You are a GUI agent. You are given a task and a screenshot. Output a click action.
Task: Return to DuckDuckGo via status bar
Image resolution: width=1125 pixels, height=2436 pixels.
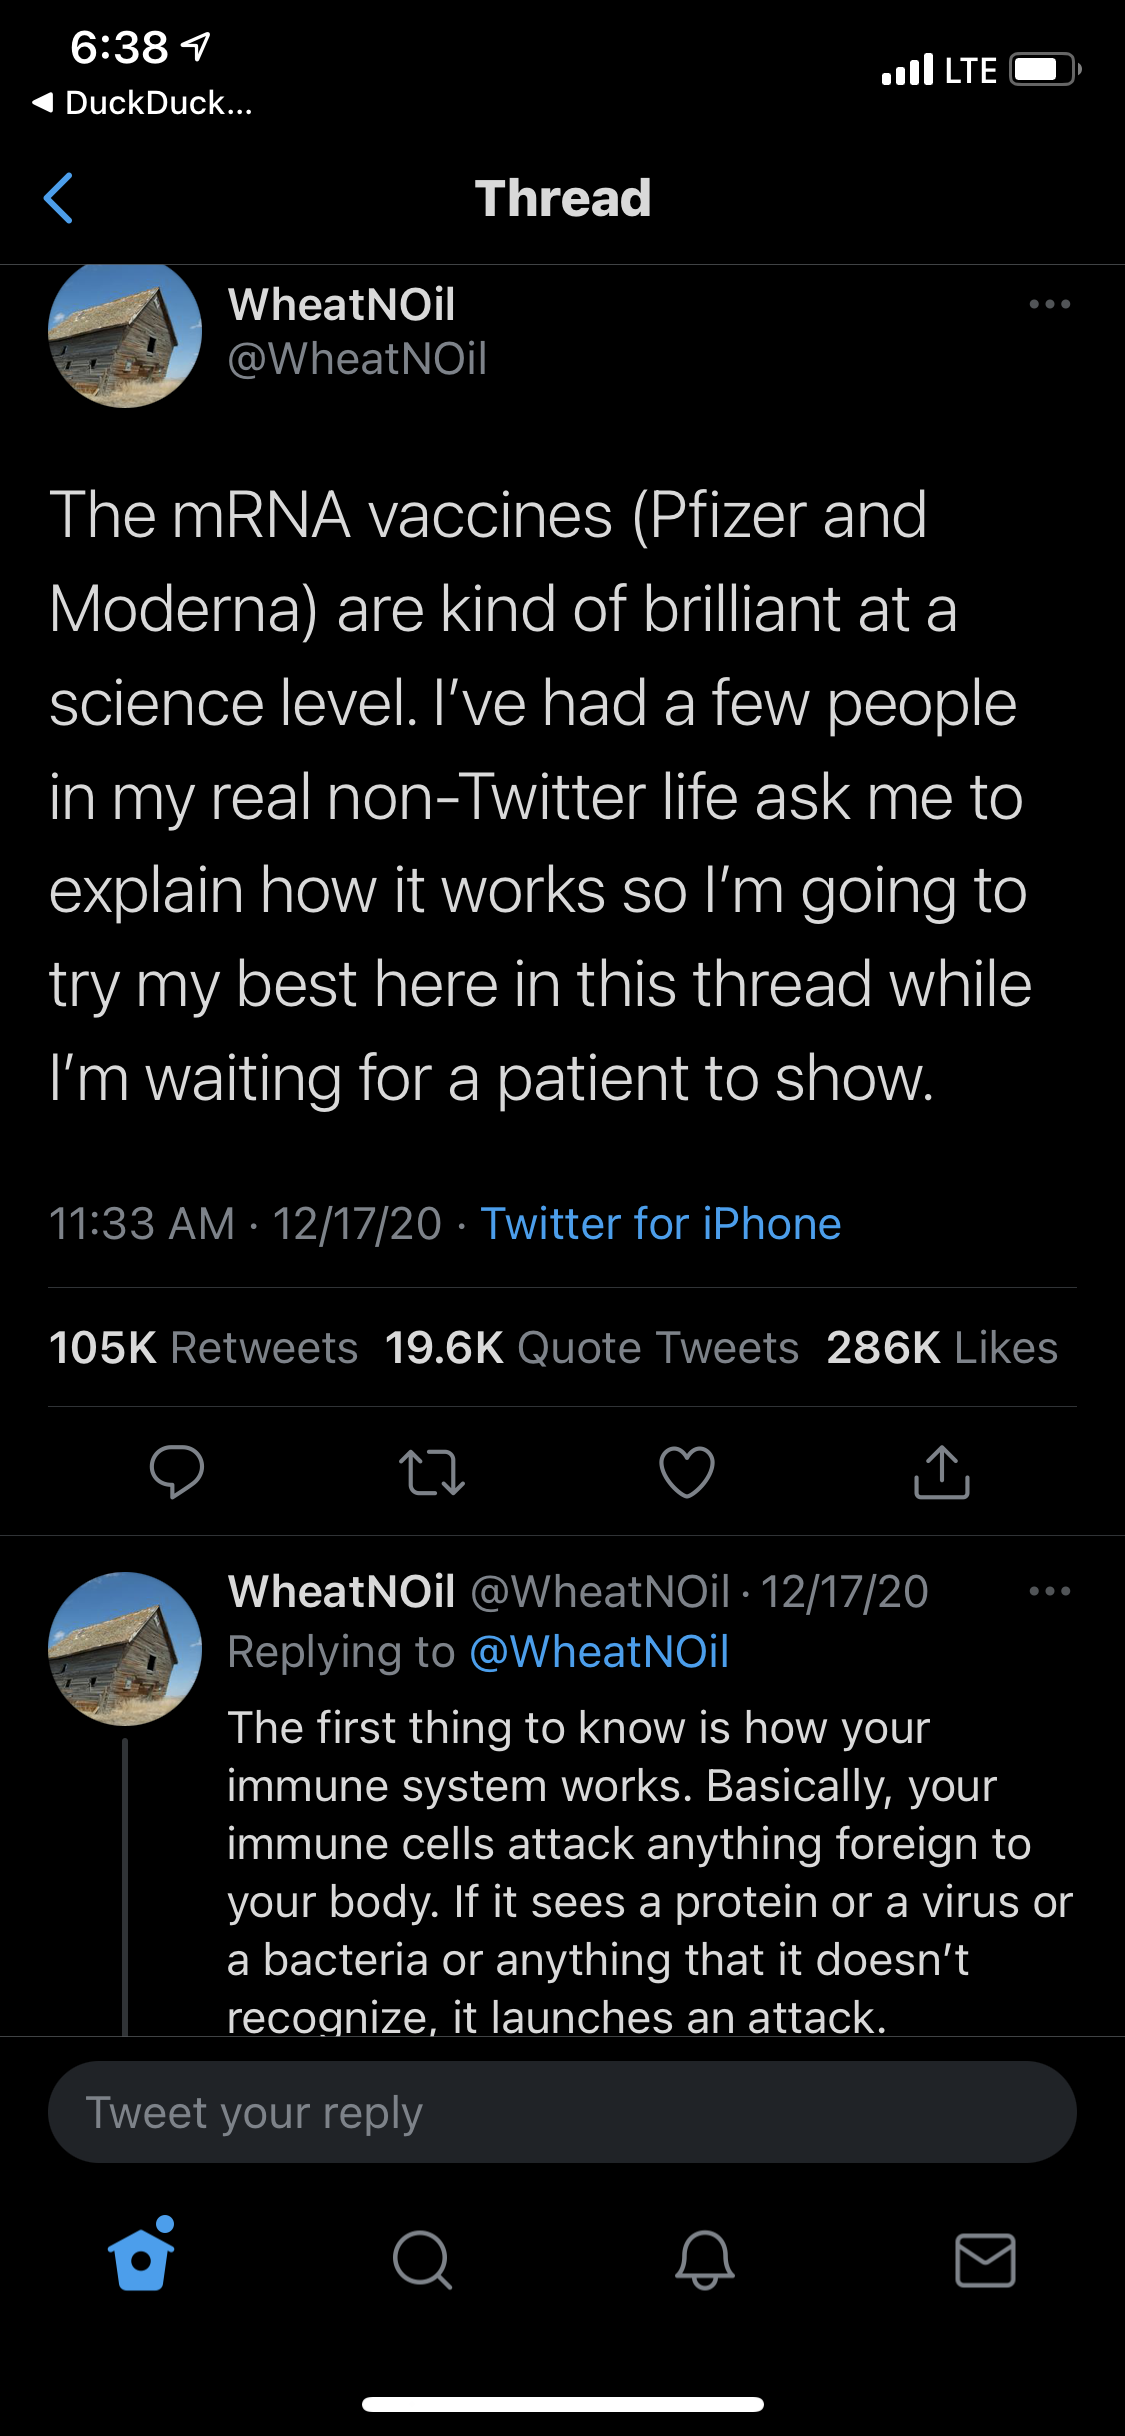143,102
